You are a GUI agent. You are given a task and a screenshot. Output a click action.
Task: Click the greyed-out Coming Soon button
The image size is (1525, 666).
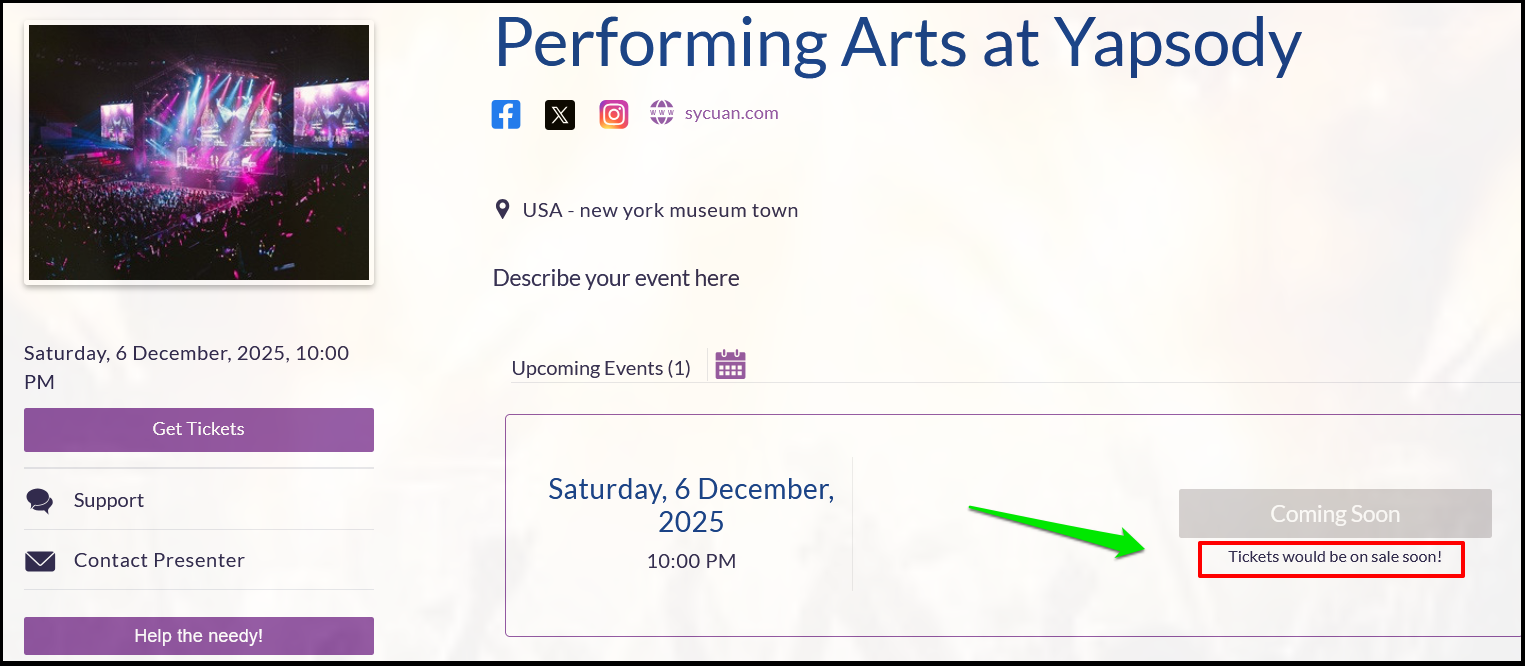1335,514
